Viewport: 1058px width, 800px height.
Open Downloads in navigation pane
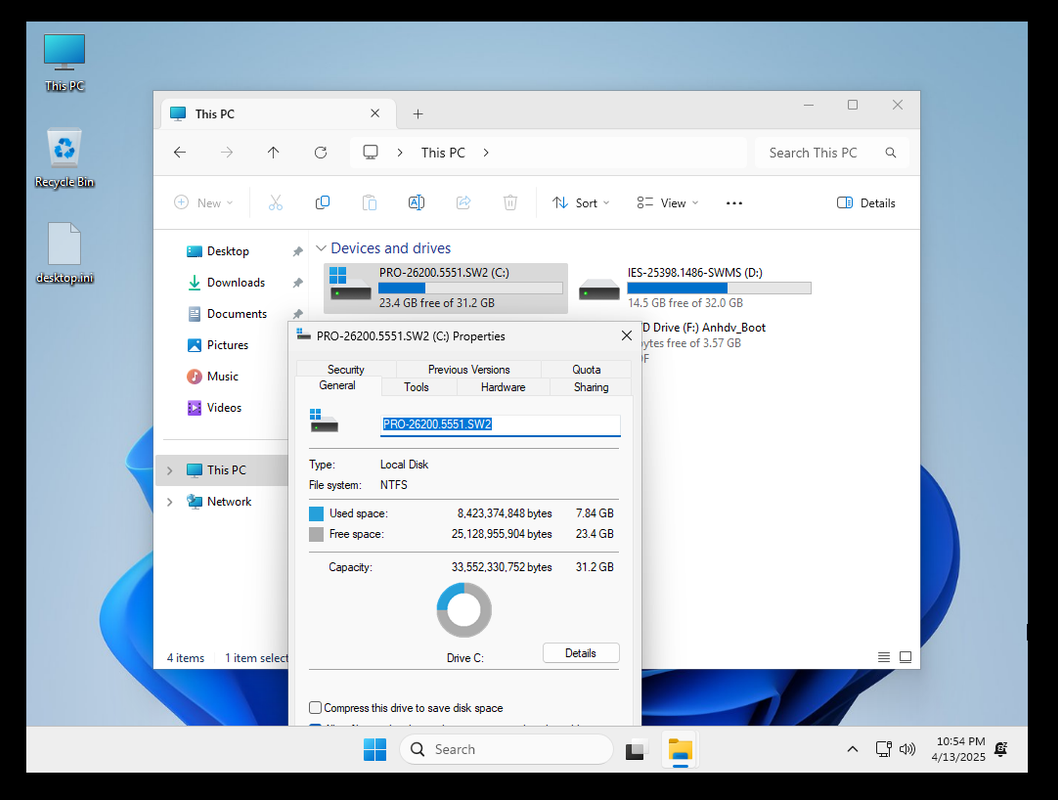click(235, 283)
